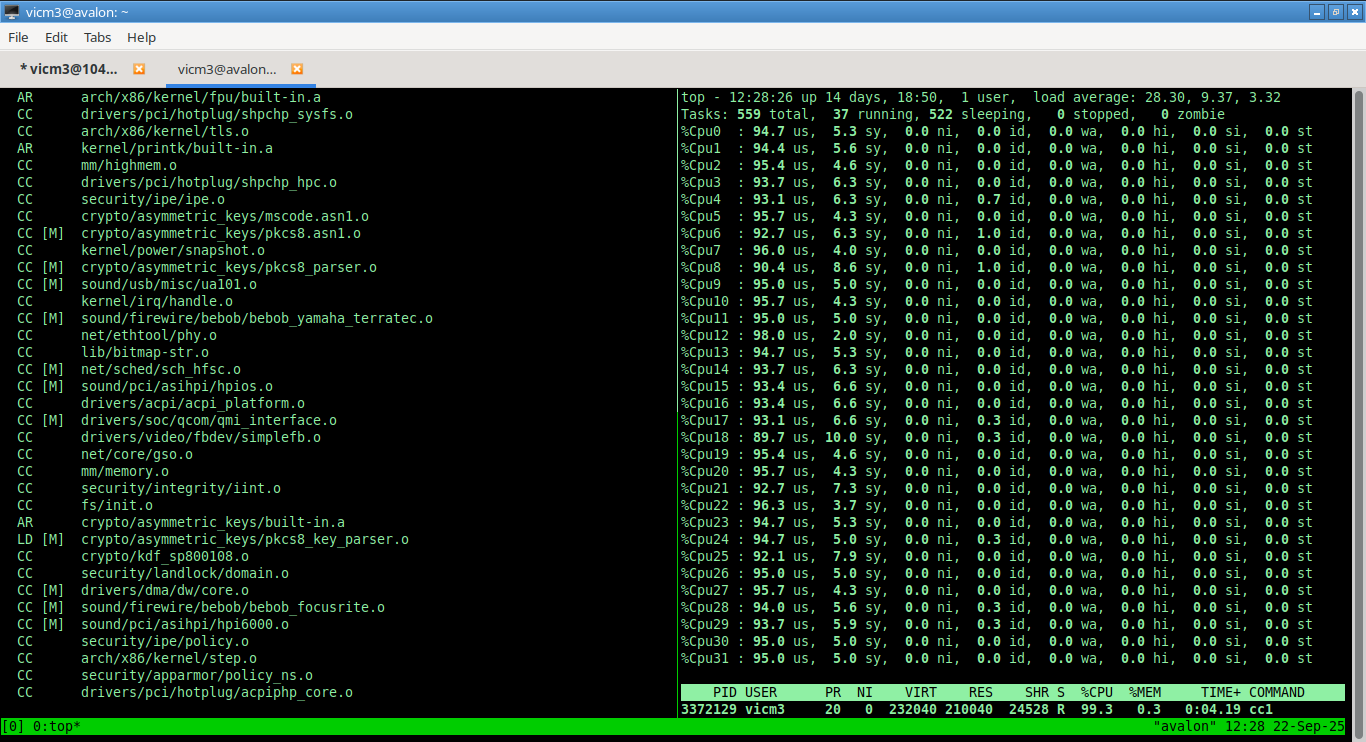Viewport: 1366px width, 742px height.
Task: Select the vicm3@avalon tab
Action: [x=227, y=69]
